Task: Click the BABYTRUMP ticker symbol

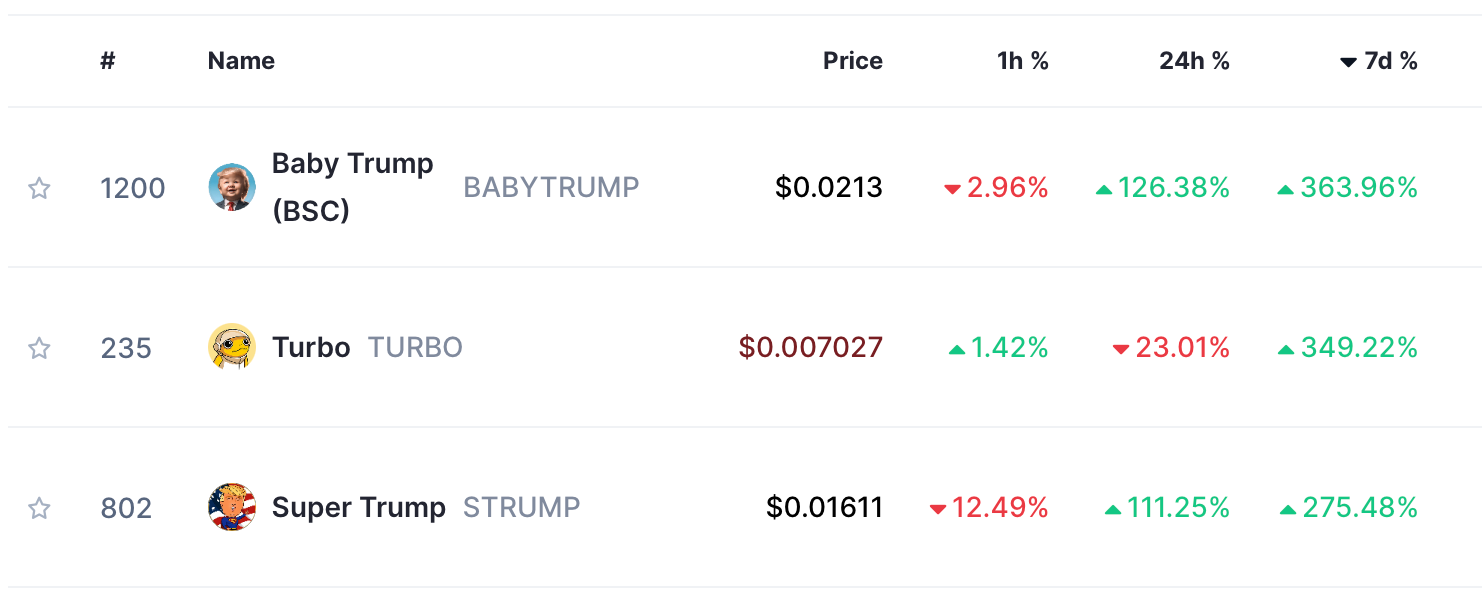Action: pos(551,188)
